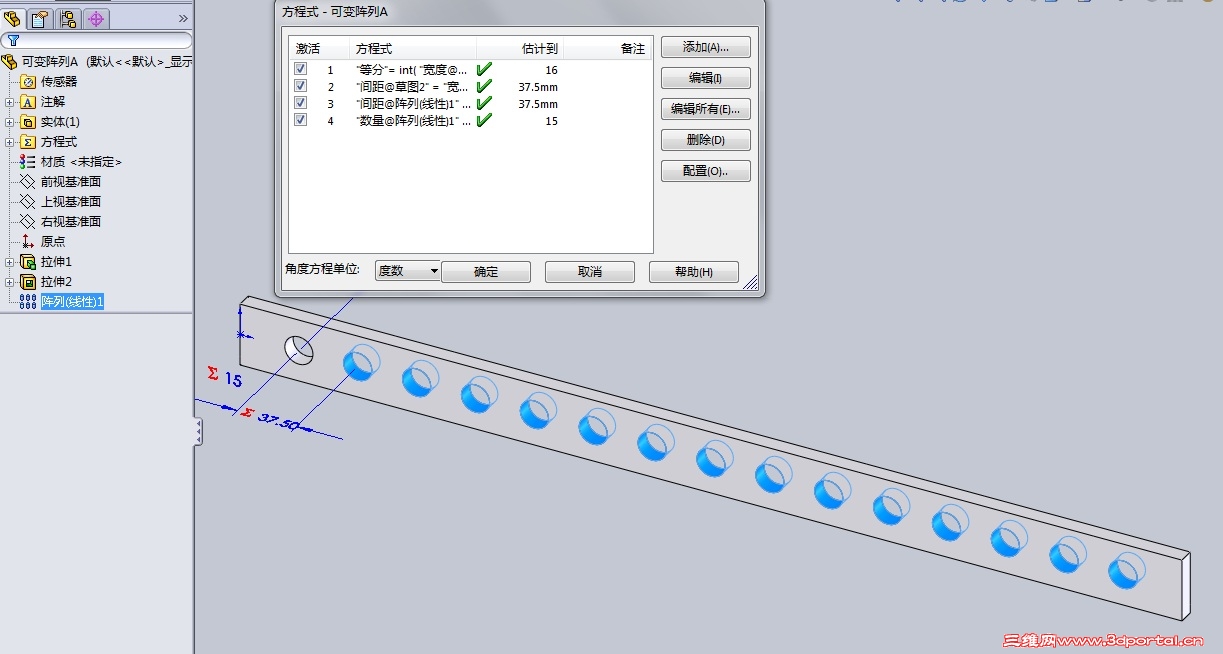Expand the 注解 annotations node
The height and width of the screenshot is (654, 1223).
coord(10,102)
